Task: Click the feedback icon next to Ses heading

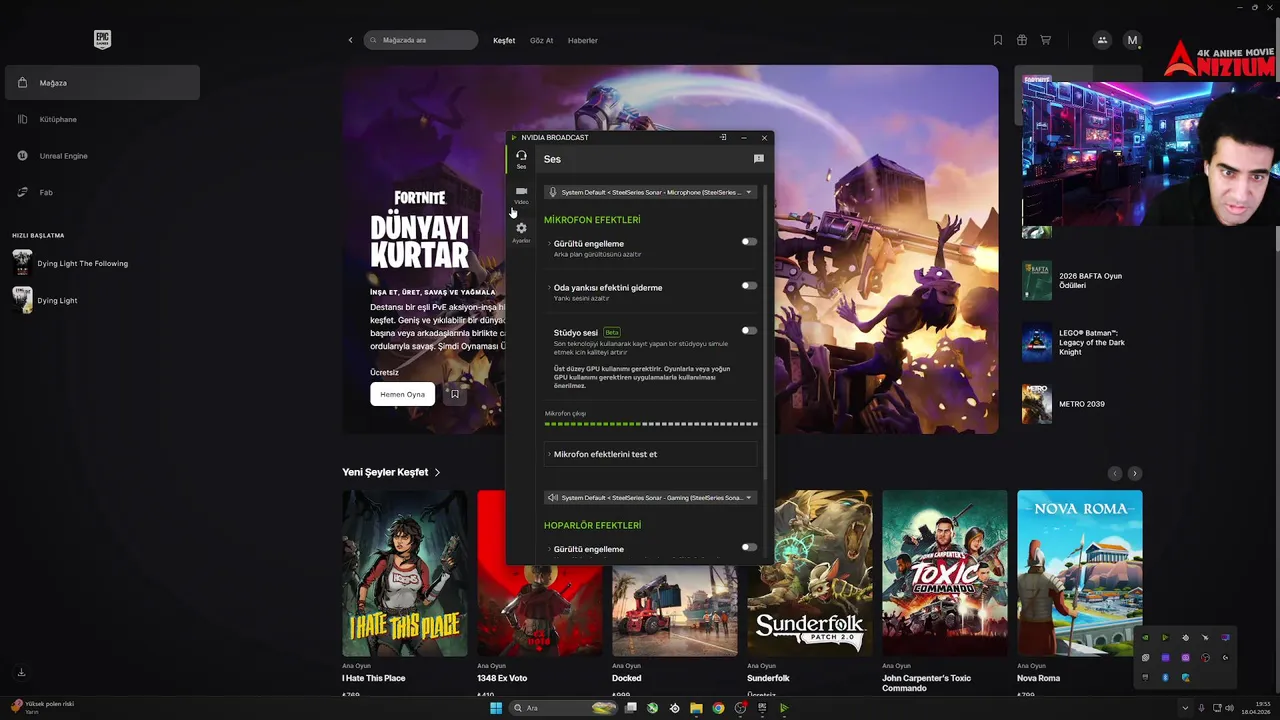Action: coord(758,159)
